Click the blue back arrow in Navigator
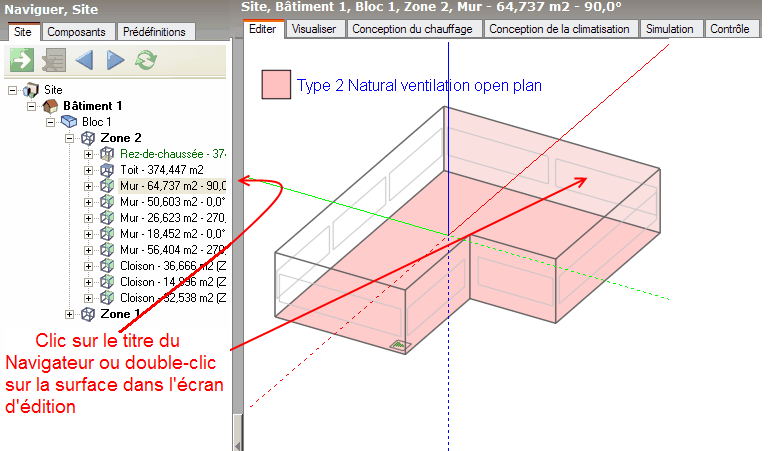The height and width of the screenshot is (451, 770). (x=84, y=61)
